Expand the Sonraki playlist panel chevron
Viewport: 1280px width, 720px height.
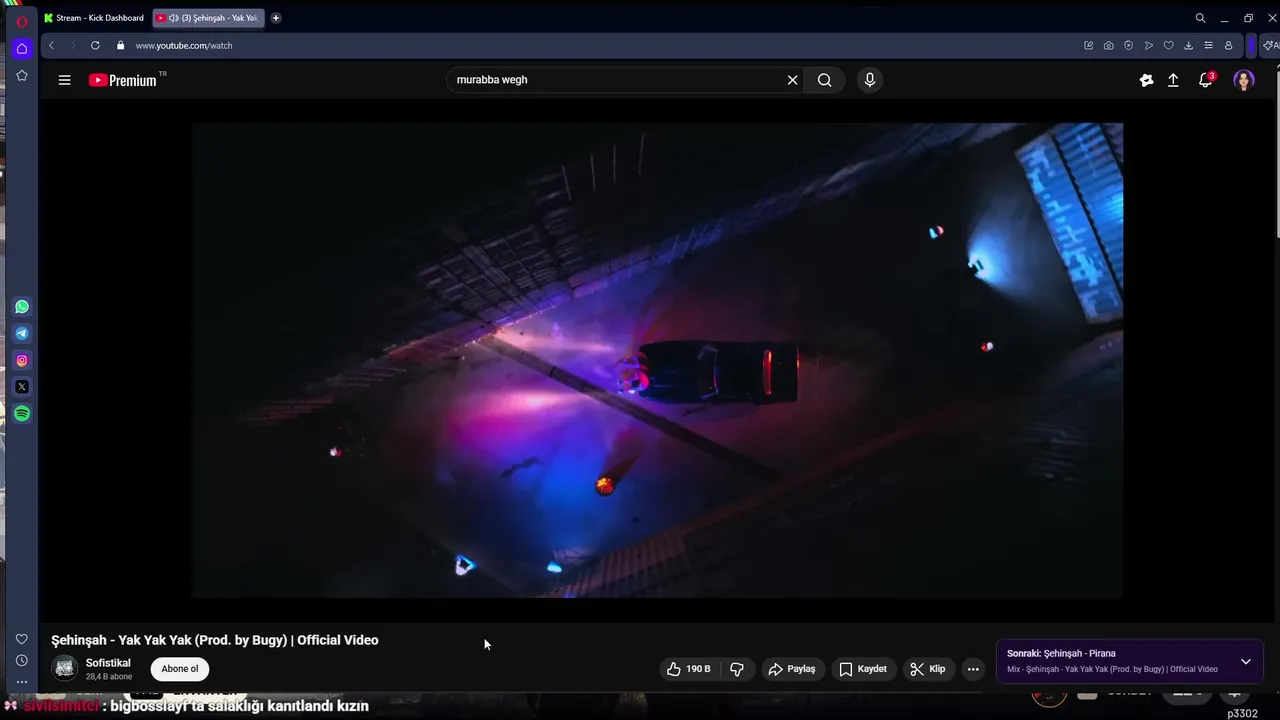(x=1246, y=661)
